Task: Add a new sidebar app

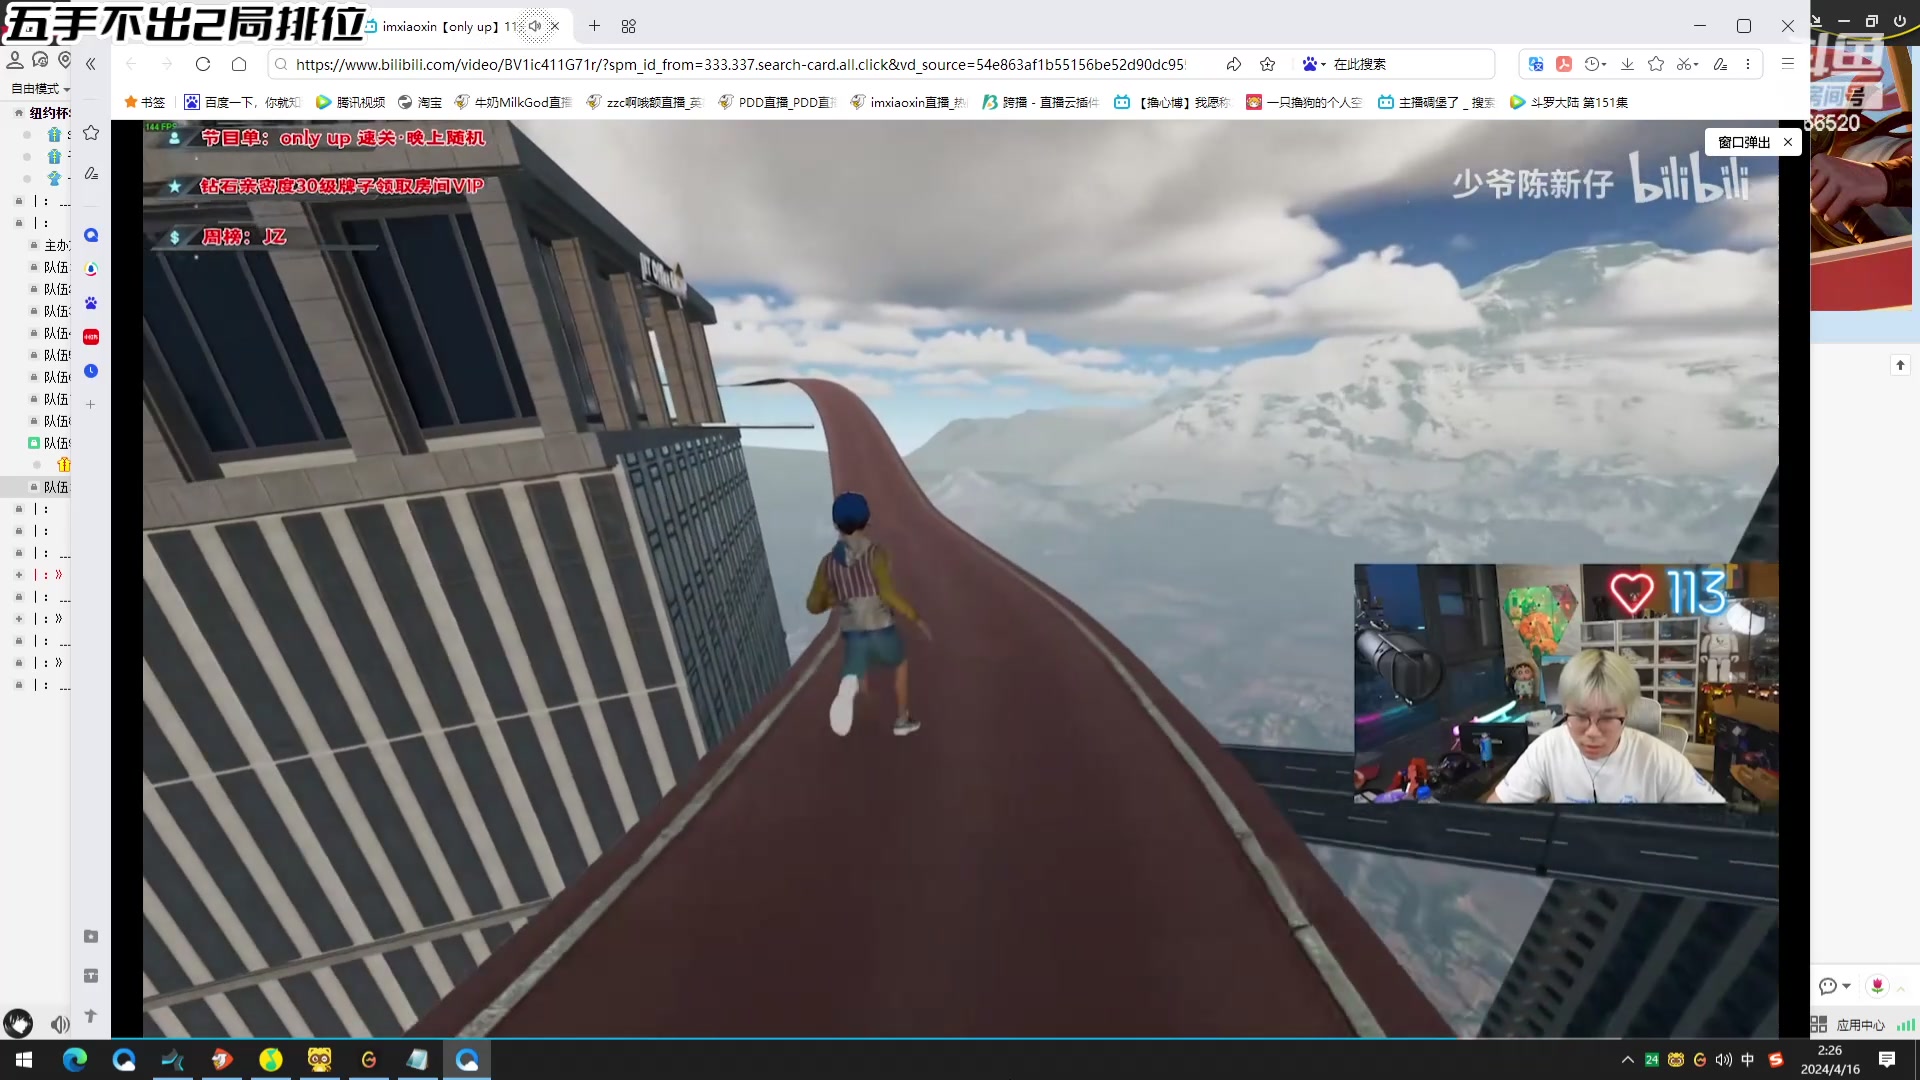Action: pyautogui.click(x=91, y=405)
